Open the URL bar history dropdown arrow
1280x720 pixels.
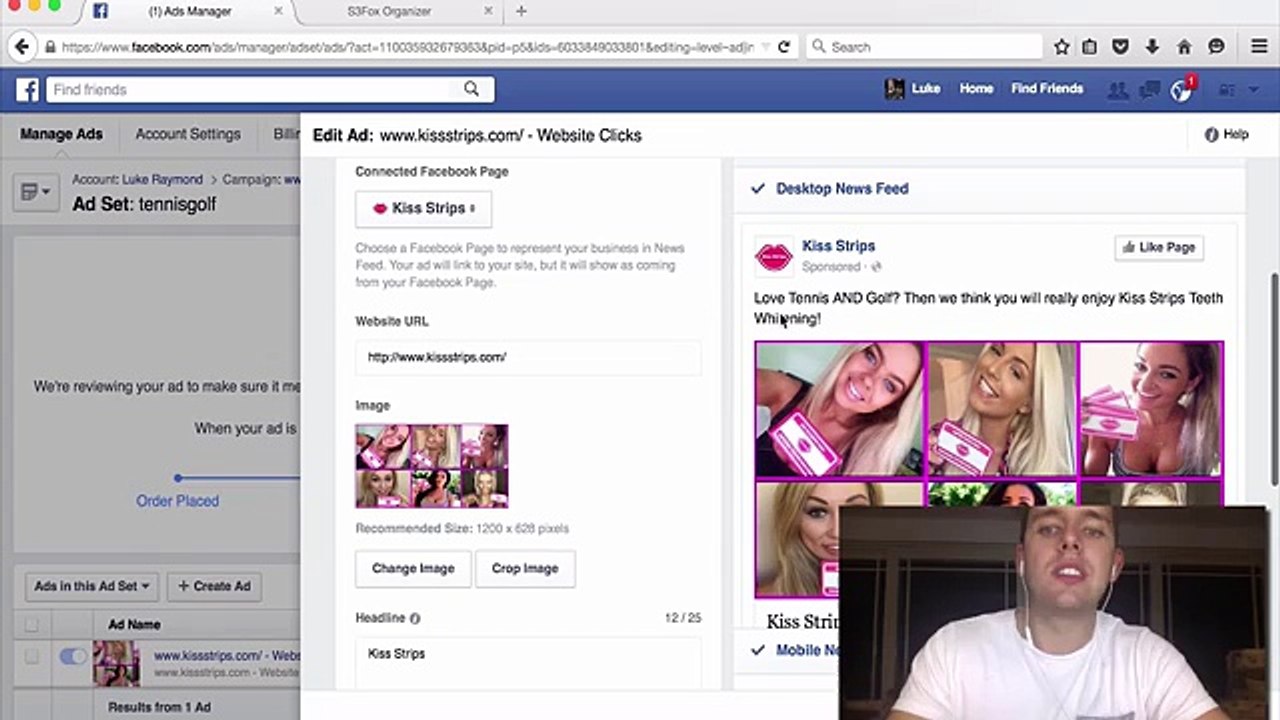coord(765,47)
